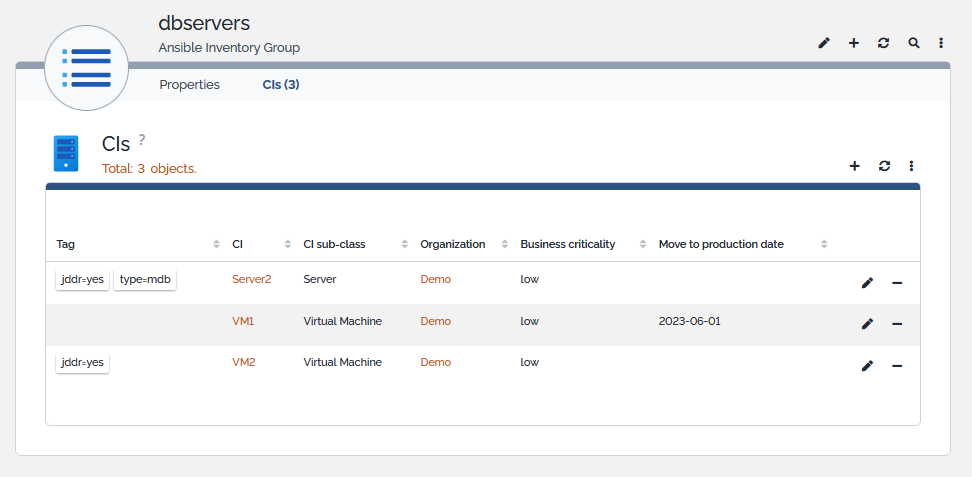Open the Demo organization link for VM1
Viewport: 972px width, 477px height.
435,321
